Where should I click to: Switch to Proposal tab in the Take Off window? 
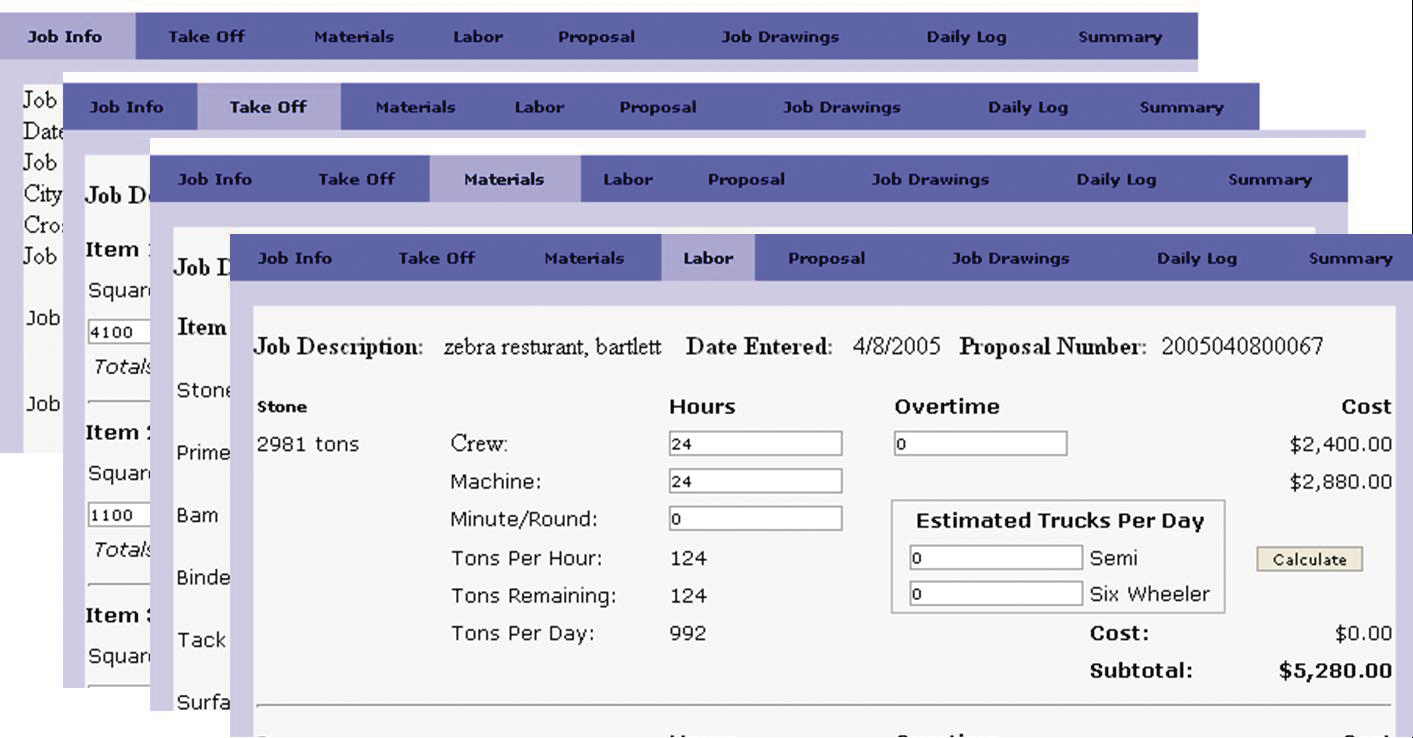(x=658, y=107)
